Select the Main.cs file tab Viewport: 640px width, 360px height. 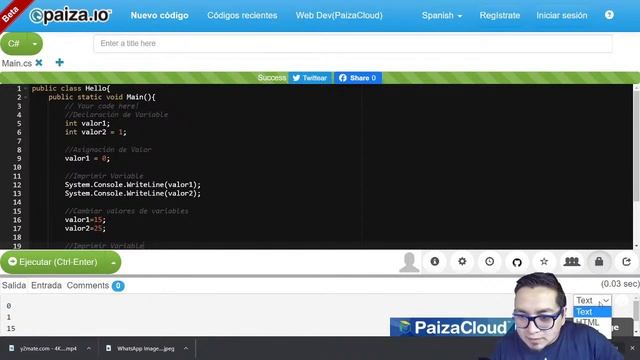[17, 63]
